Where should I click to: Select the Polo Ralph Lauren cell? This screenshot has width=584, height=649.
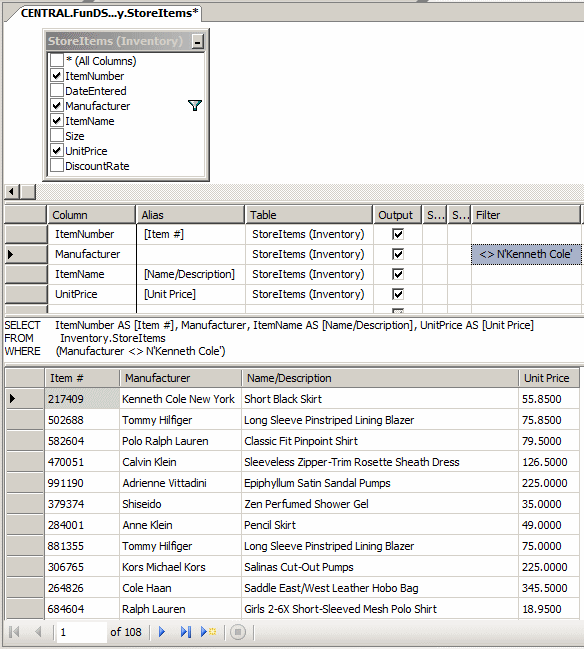tap(180, 441)
